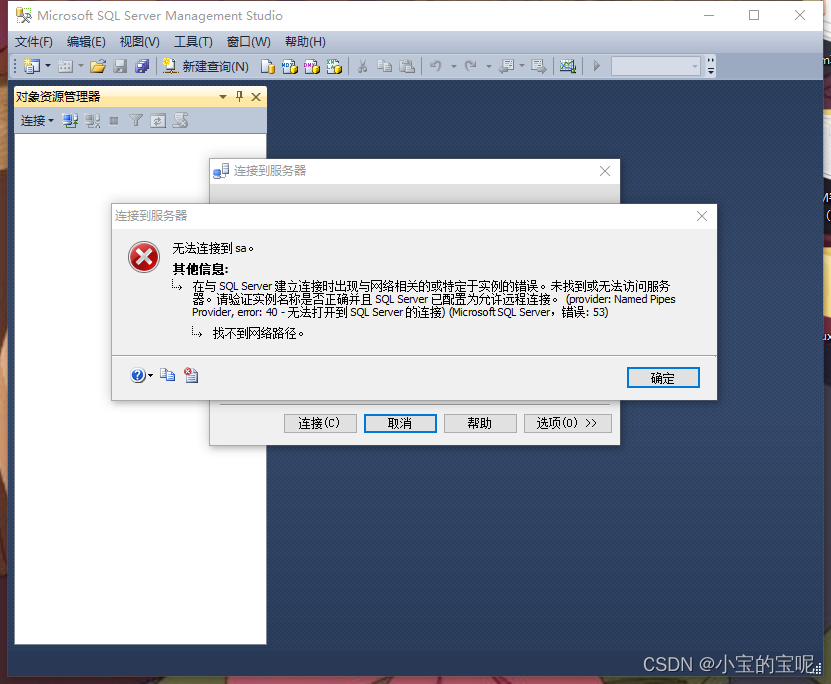The width and height of the screenshot is (831, 684).
Task: Open the 工具 menu
Action: 192,42
